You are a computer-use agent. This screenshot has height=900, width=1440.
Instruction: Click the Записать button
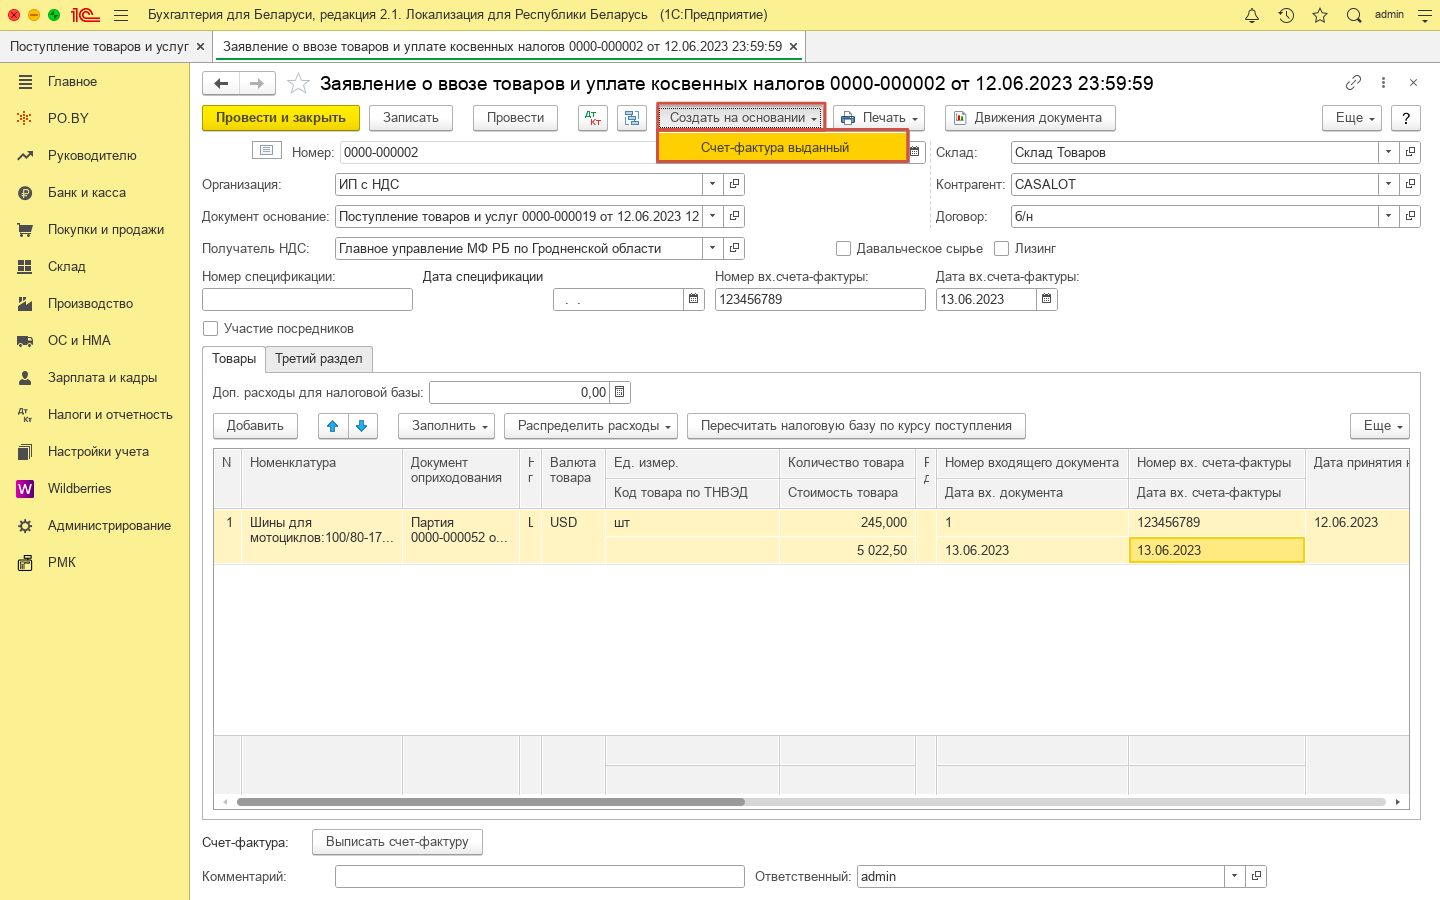411,118
